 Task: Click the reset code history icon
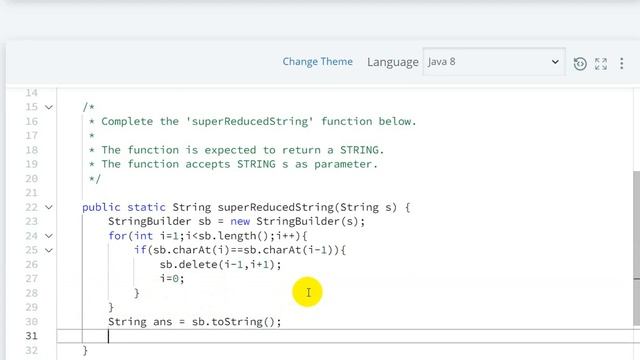(x=580, y=64)
